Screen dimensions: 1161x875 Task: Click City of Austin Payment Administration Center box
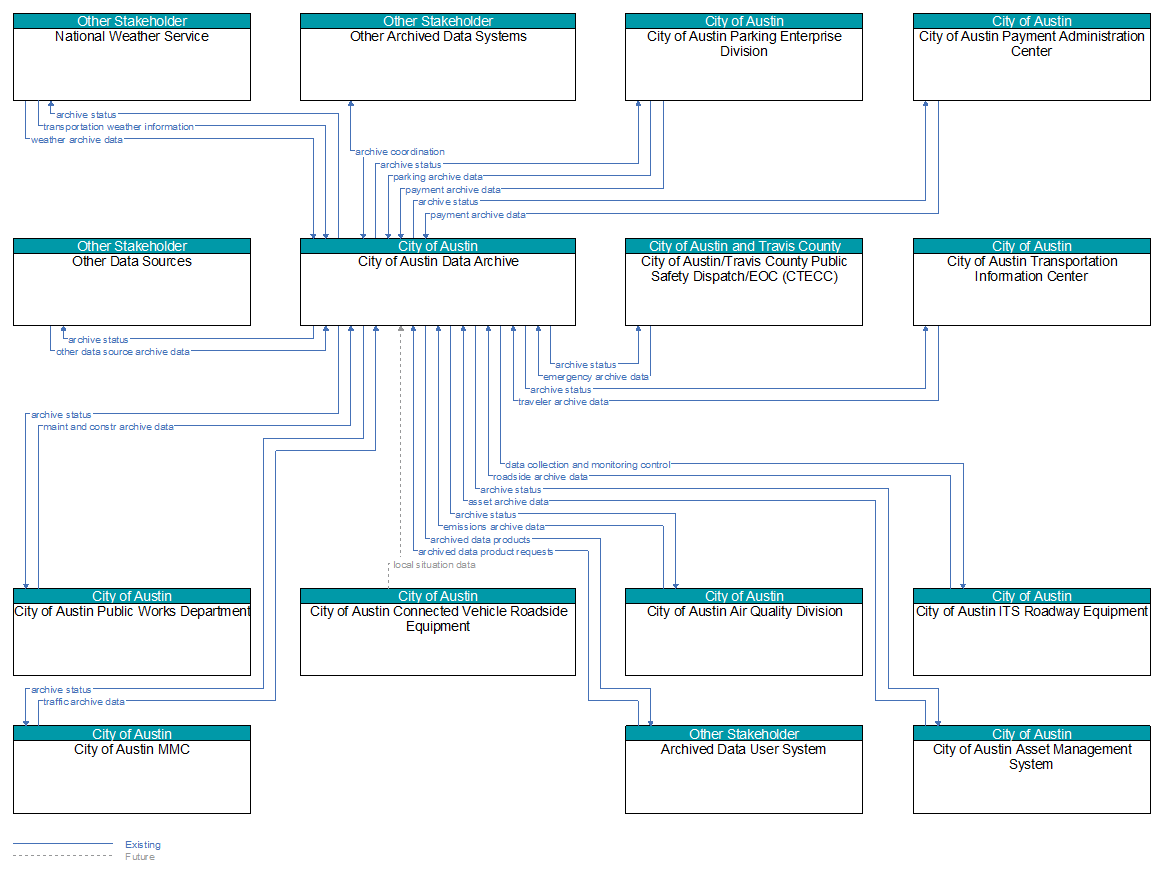click(x=1031, y=57)
